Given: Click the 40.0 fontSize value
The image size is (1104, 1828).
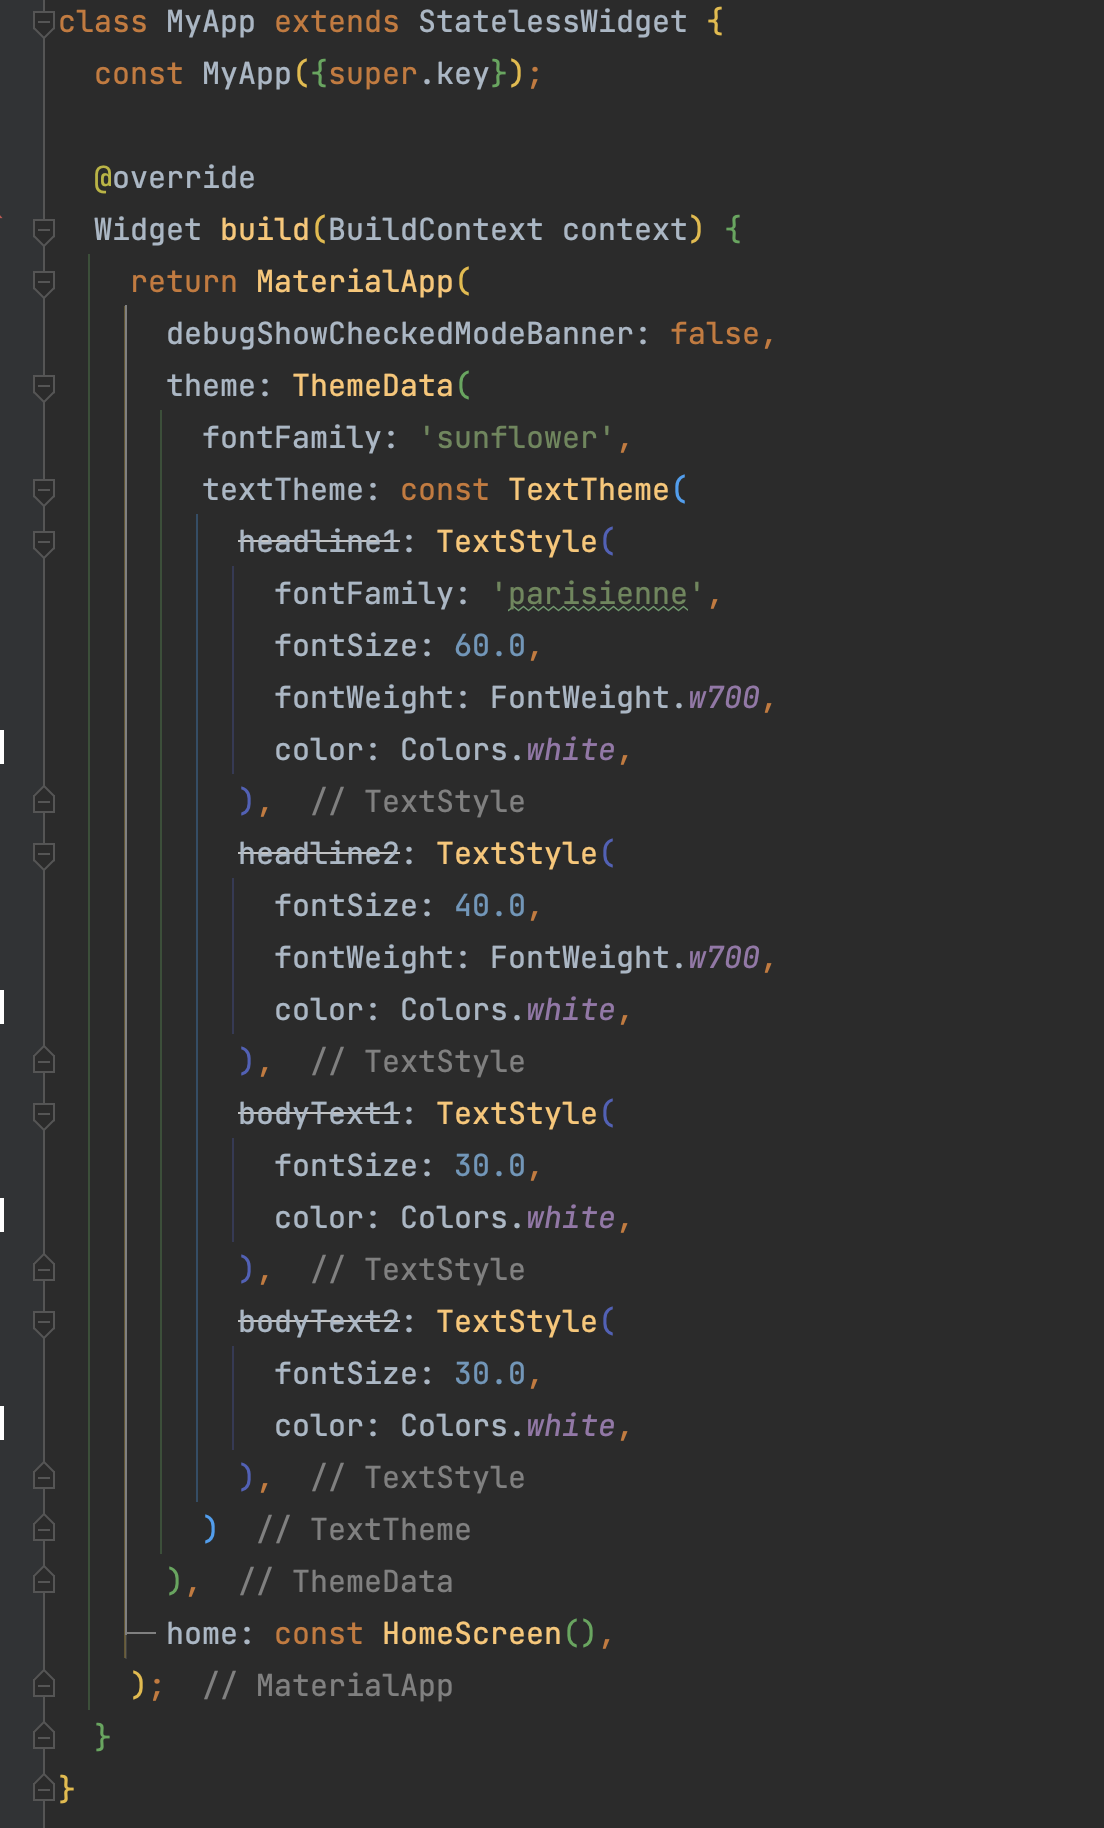Looking at the screenshot, I should (x=490, y=906).
